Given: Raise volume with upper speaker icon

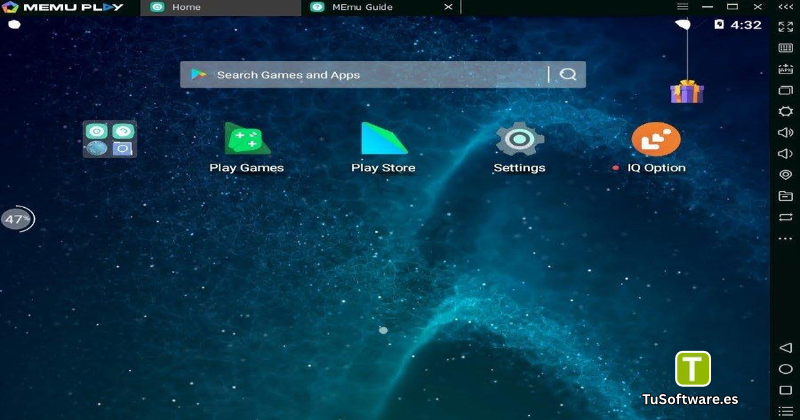Looking at the screenshot, I should click(786, 133).
